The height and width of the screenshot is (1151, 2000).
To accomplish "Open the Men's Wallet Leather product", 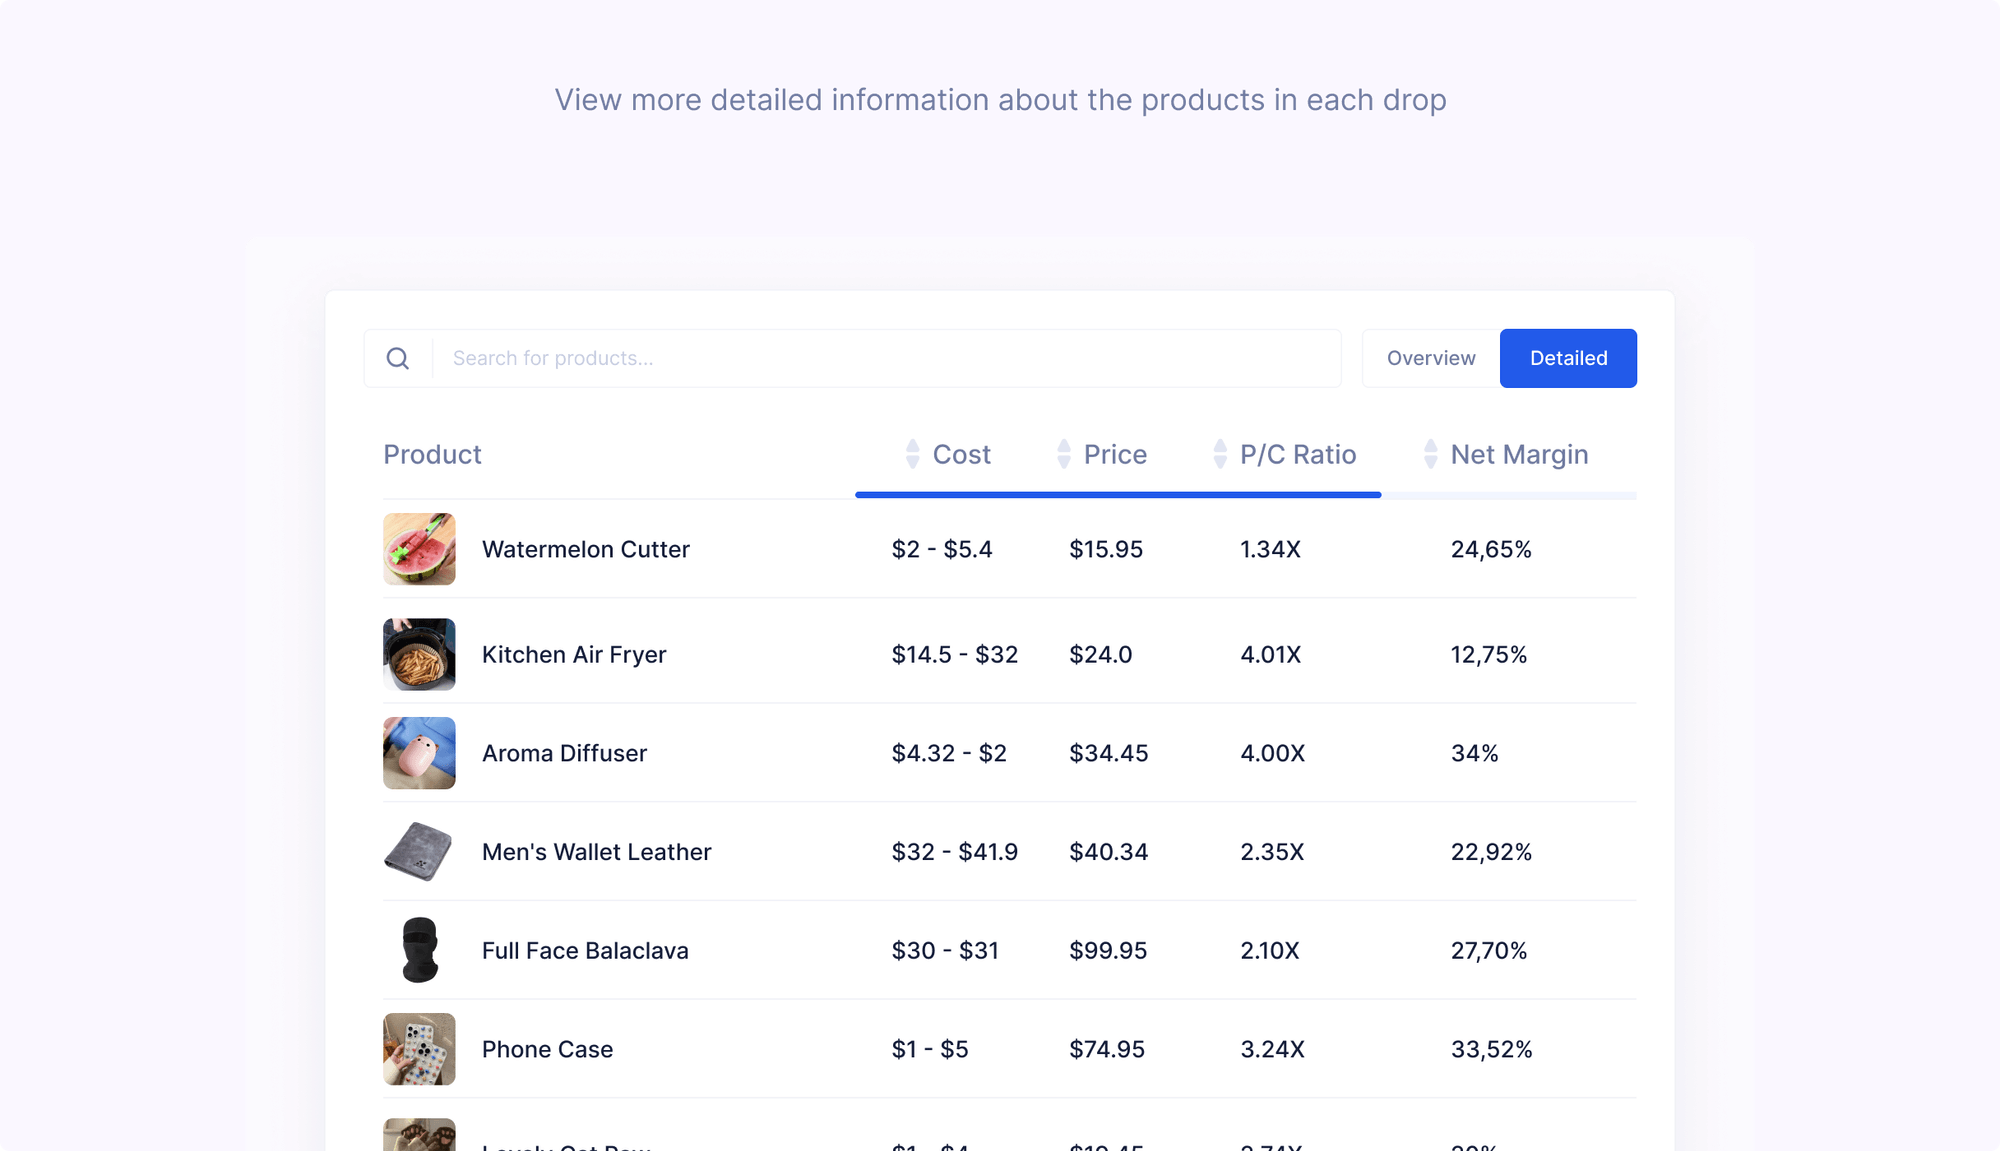I will [x=596, y=852].
